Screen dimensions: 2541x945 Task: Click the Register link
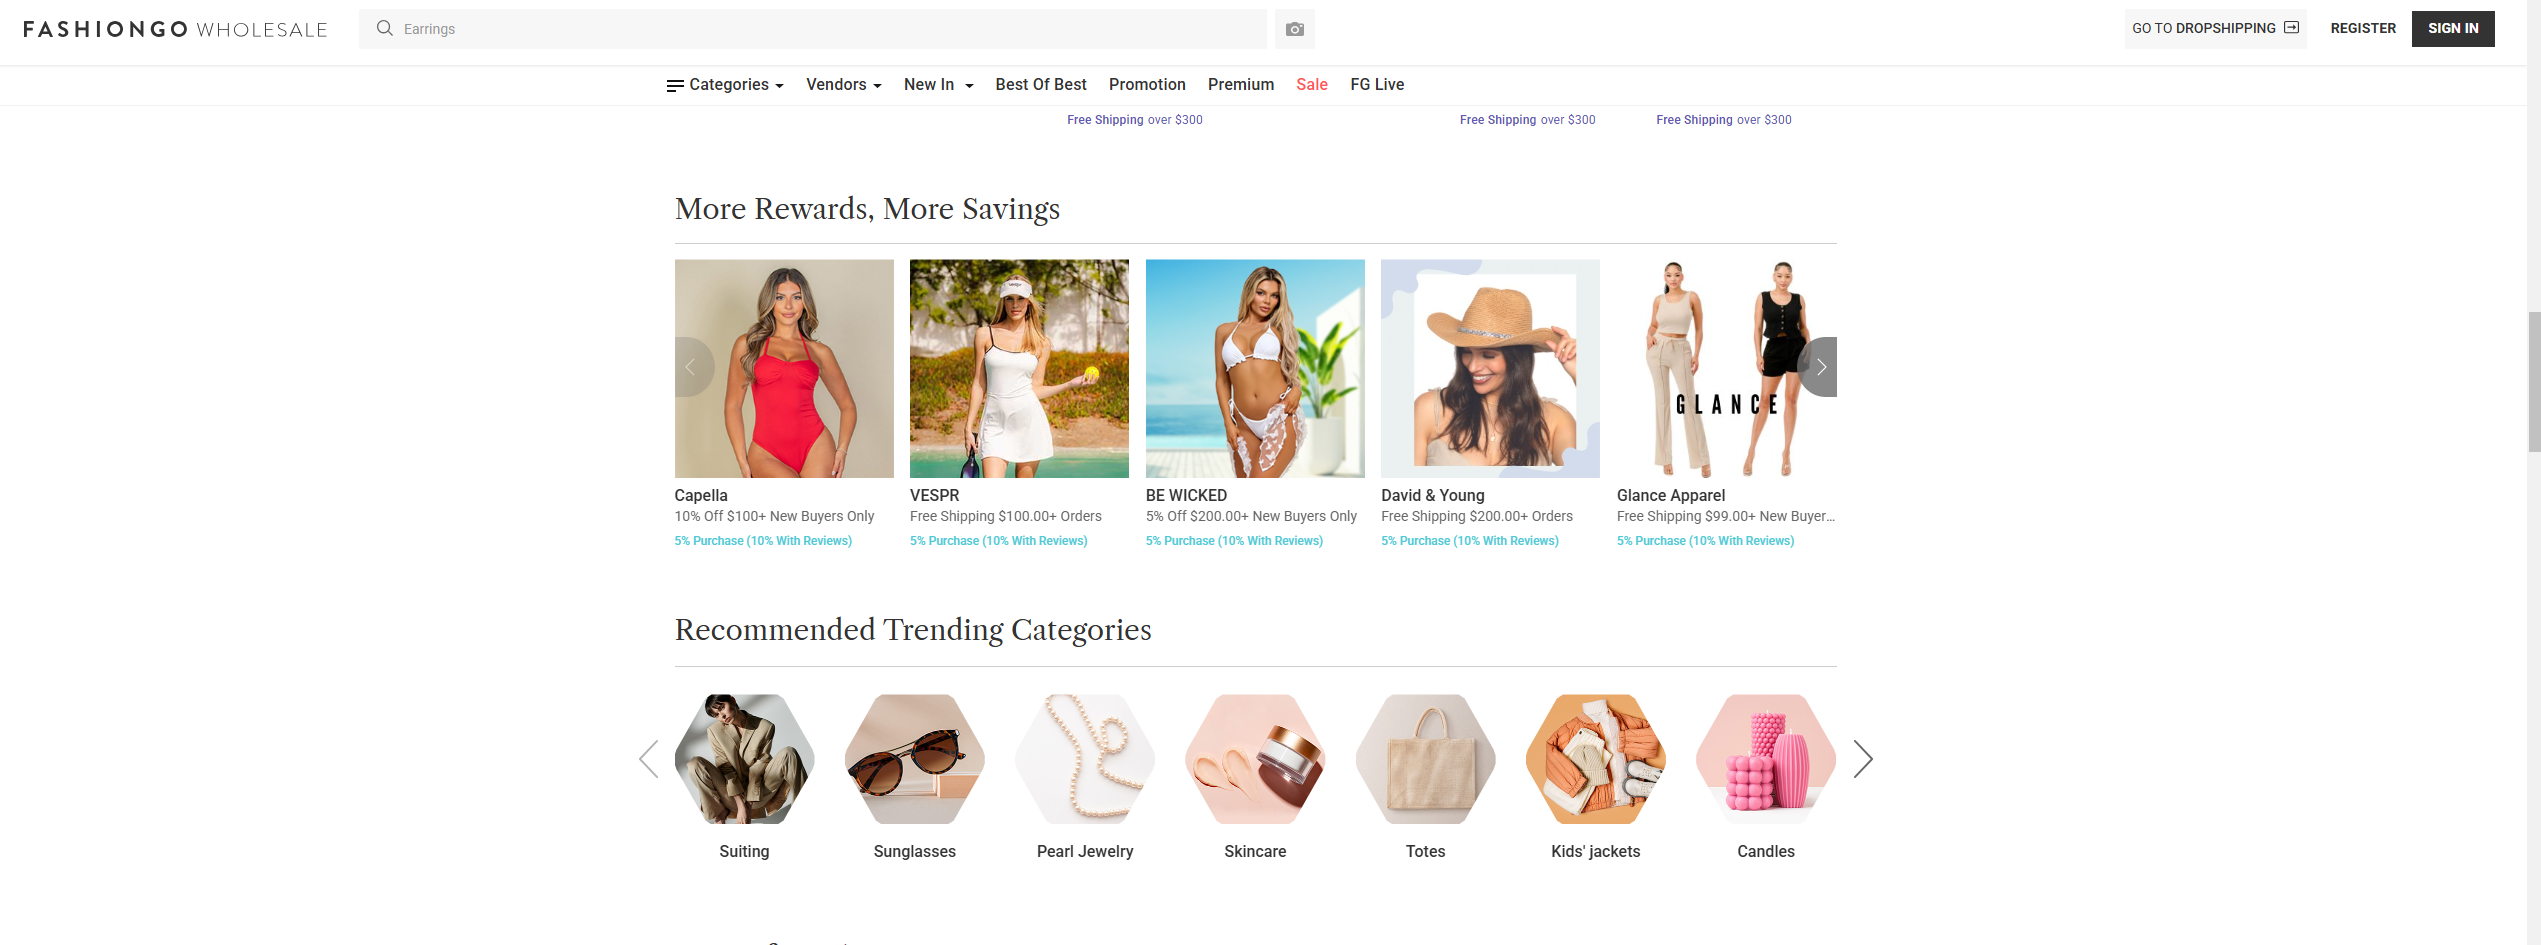(2363, 28)
